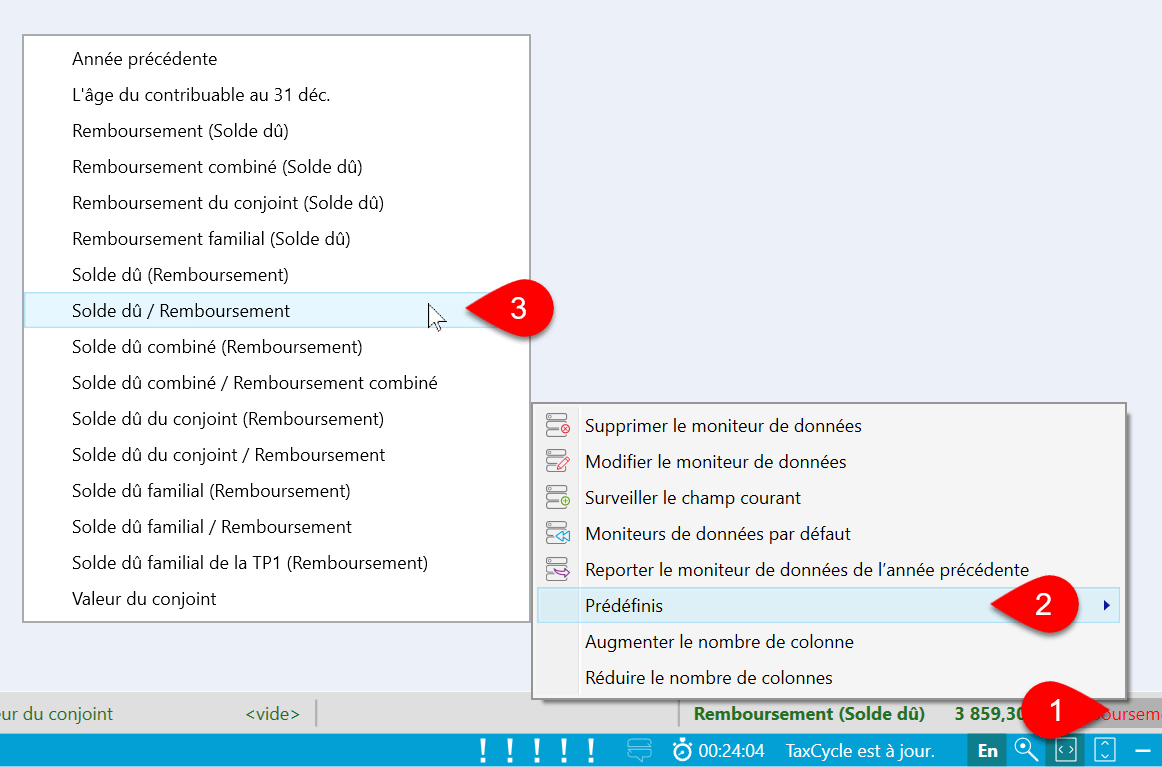The height and width of the screenshot is (767, 1162).
Task: Choose Solde dû familial de la TP1 (Remboursement)
Action: tap(277, 562)
